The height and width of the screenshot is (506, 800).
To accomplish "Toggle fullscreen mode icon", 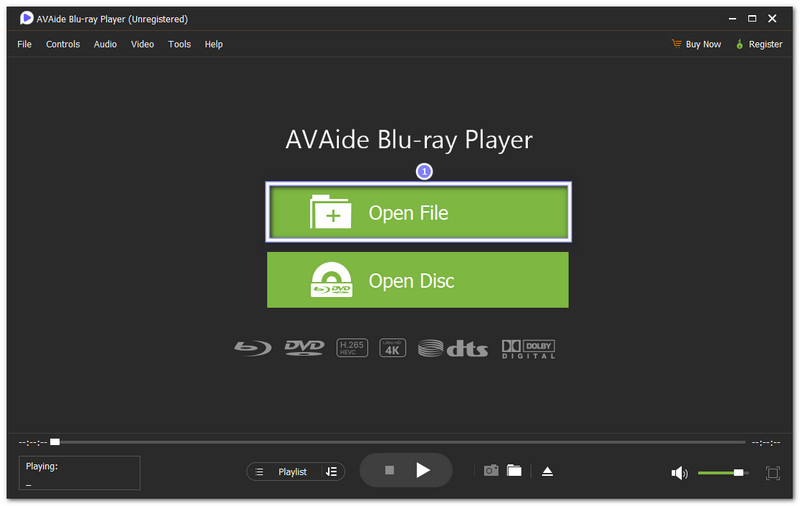I will click(x=773, y=472).
